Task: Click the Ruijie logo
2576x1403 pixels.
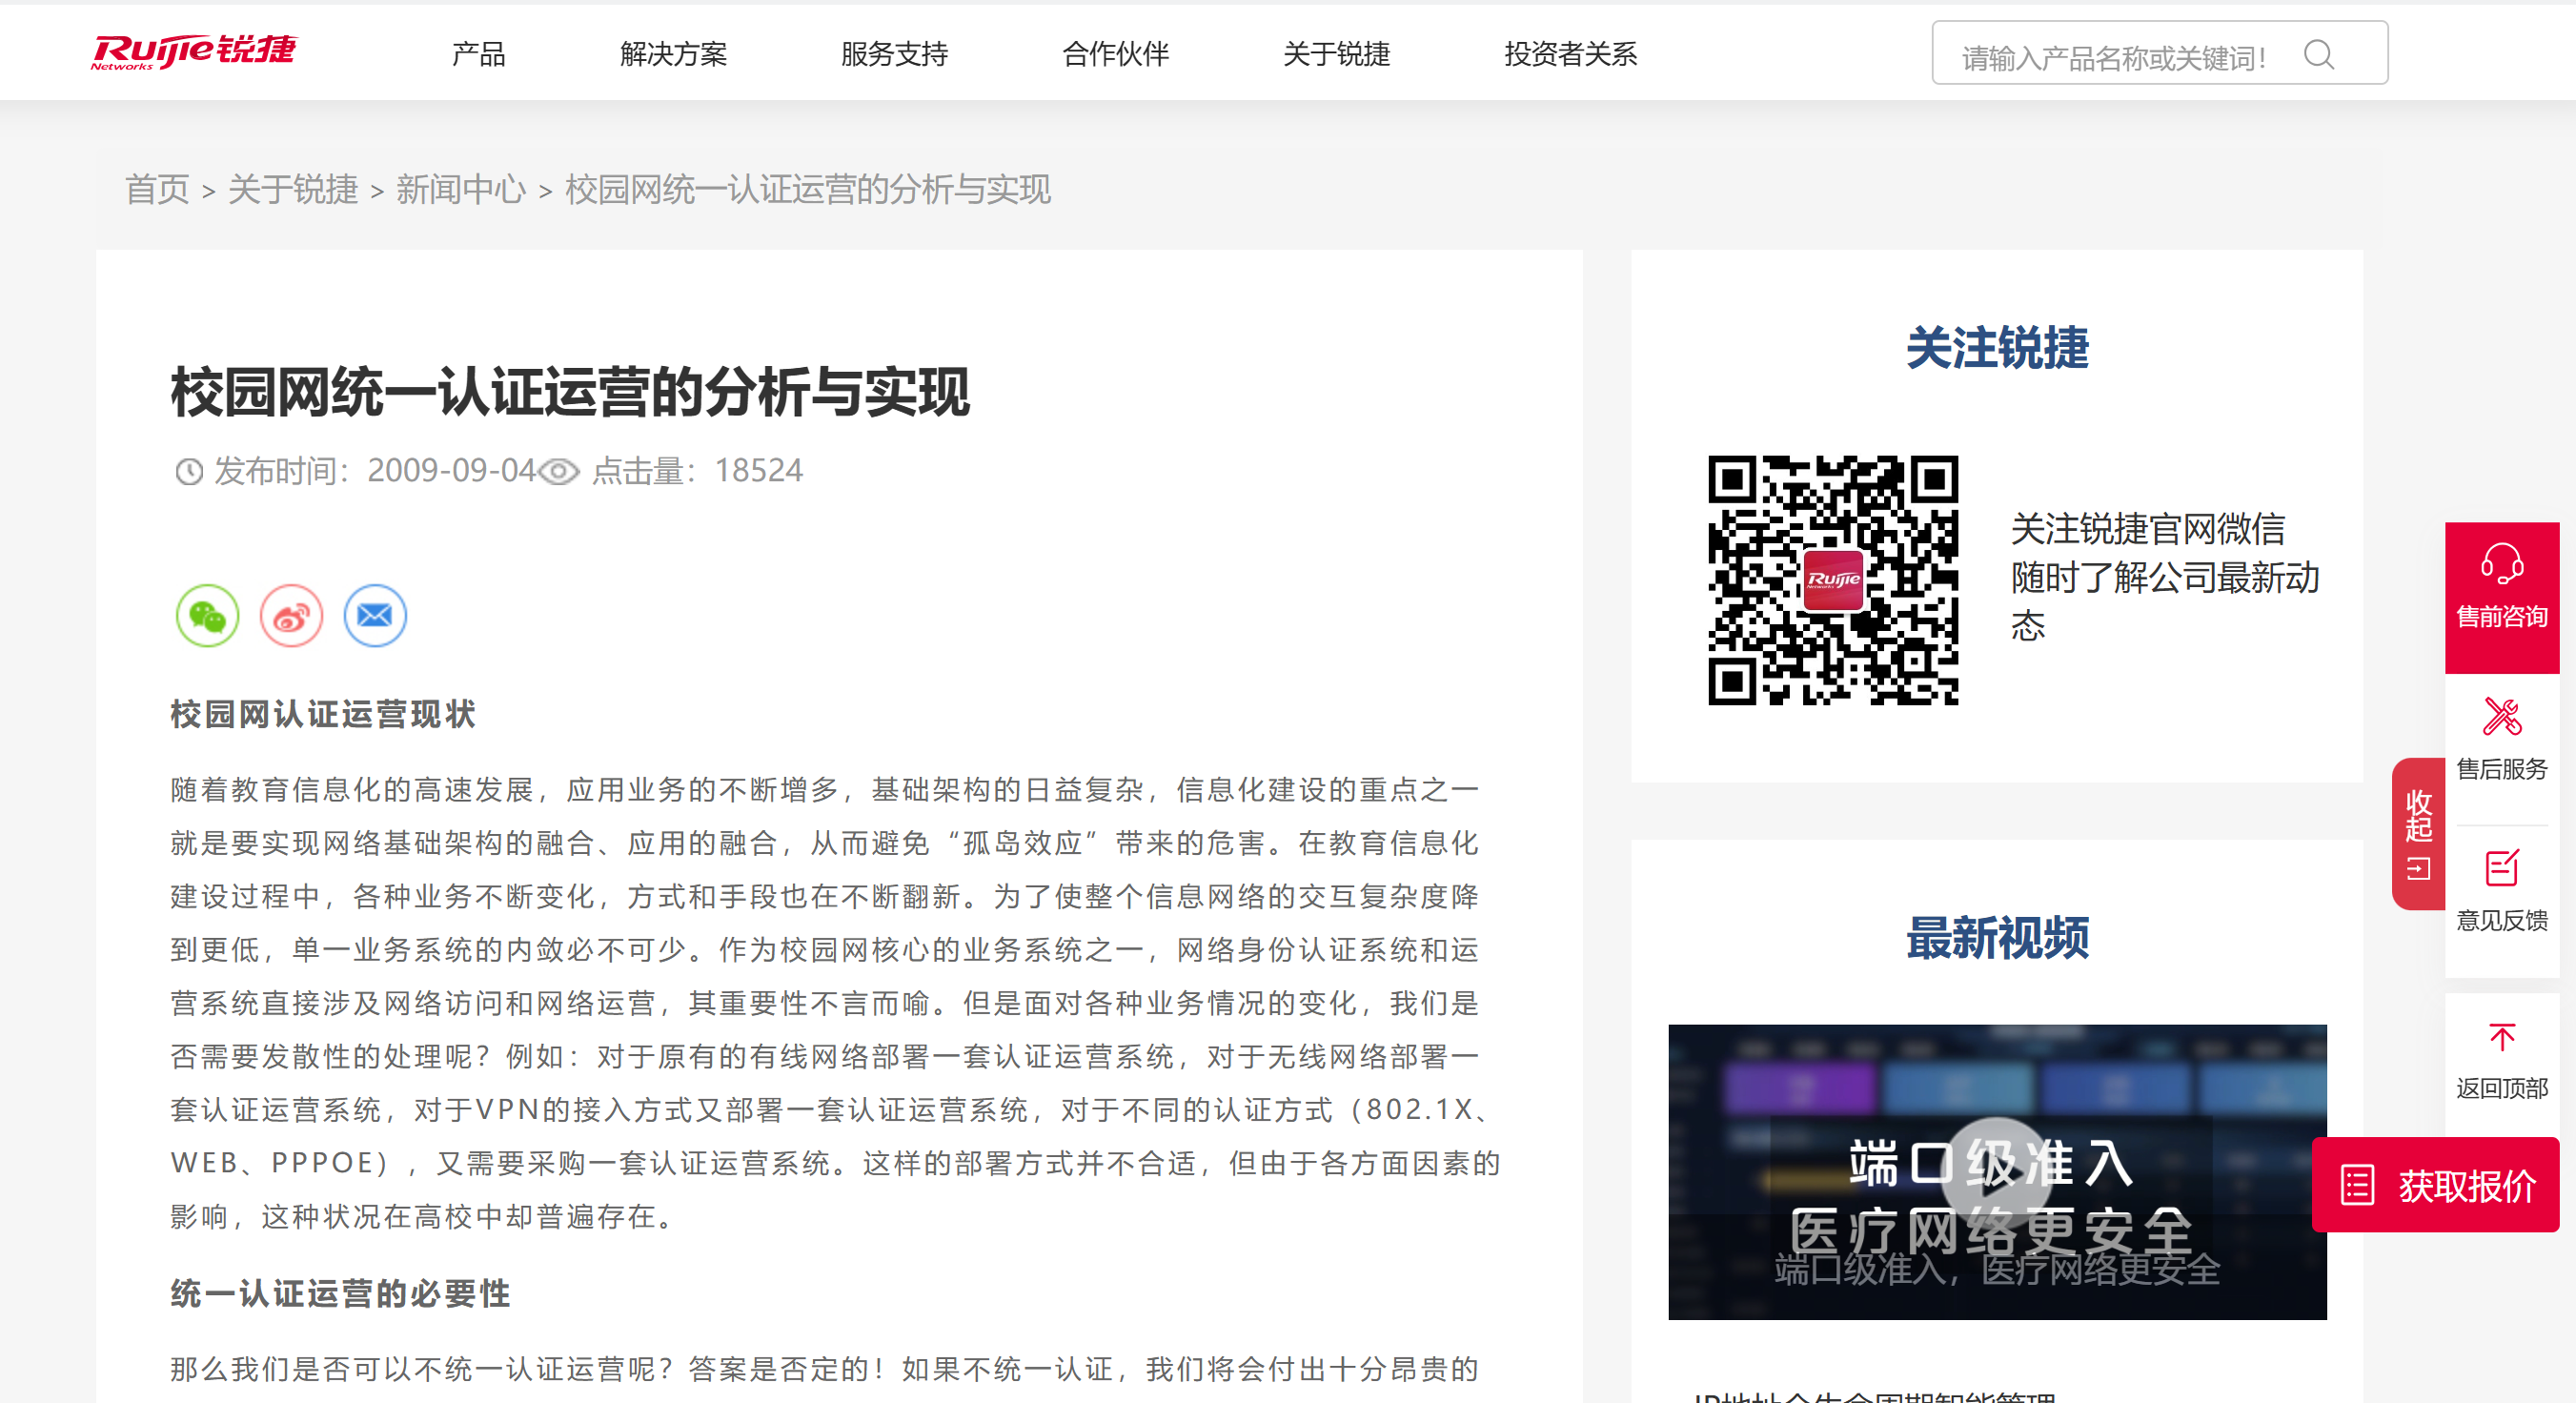Action: (193, 51)
